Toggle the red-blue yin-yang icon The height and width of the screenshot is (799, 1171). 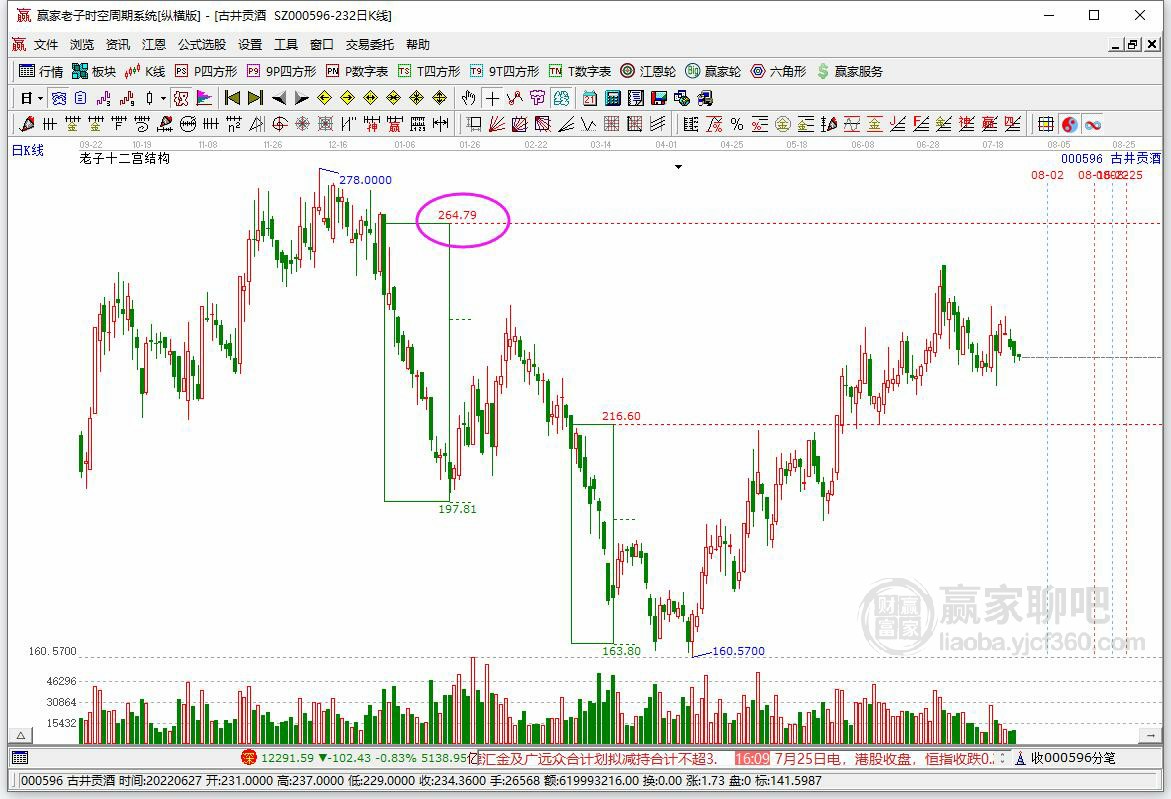1069,124
